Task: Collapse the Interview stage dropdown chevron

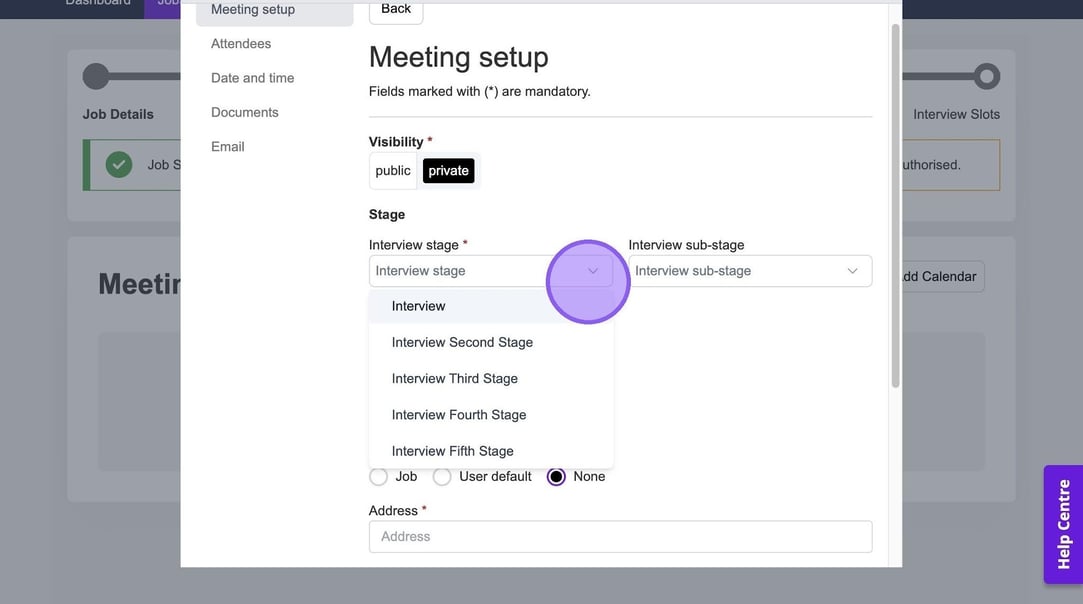Action: click(593, 271)
